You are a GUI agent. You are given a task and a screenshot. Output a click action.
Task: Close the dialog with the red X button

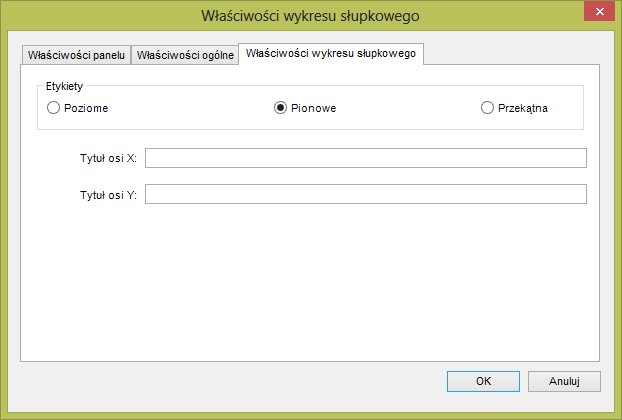click(x=599, y=12)
